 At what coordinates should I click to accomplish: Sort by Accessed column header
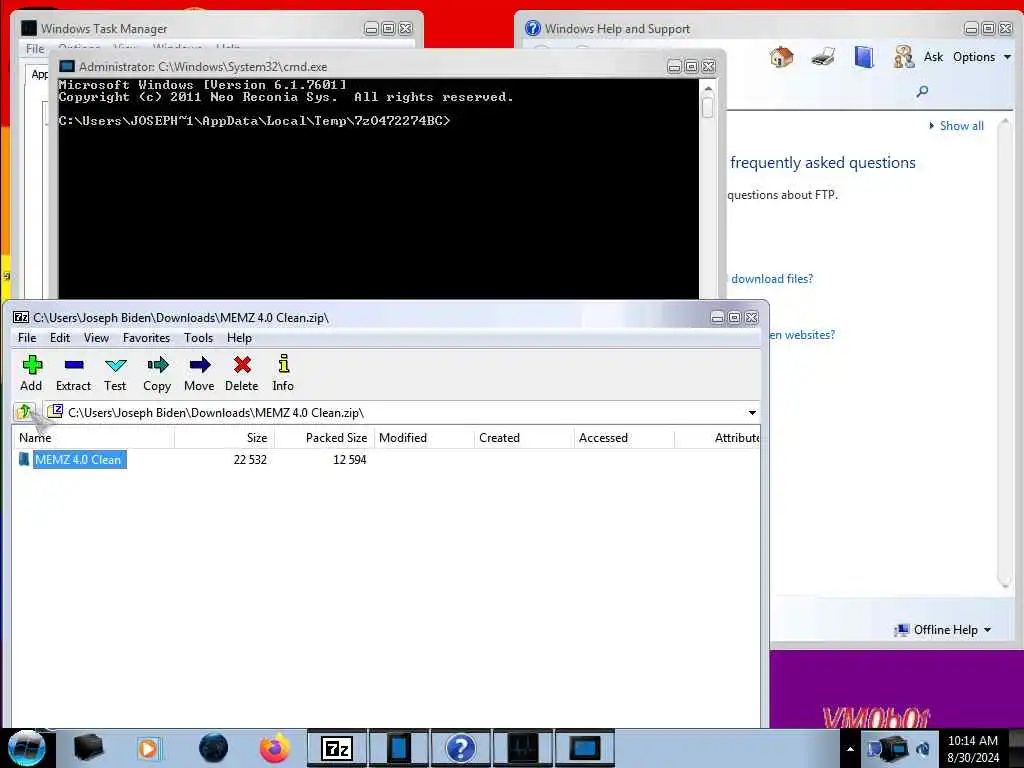point(624,438)
